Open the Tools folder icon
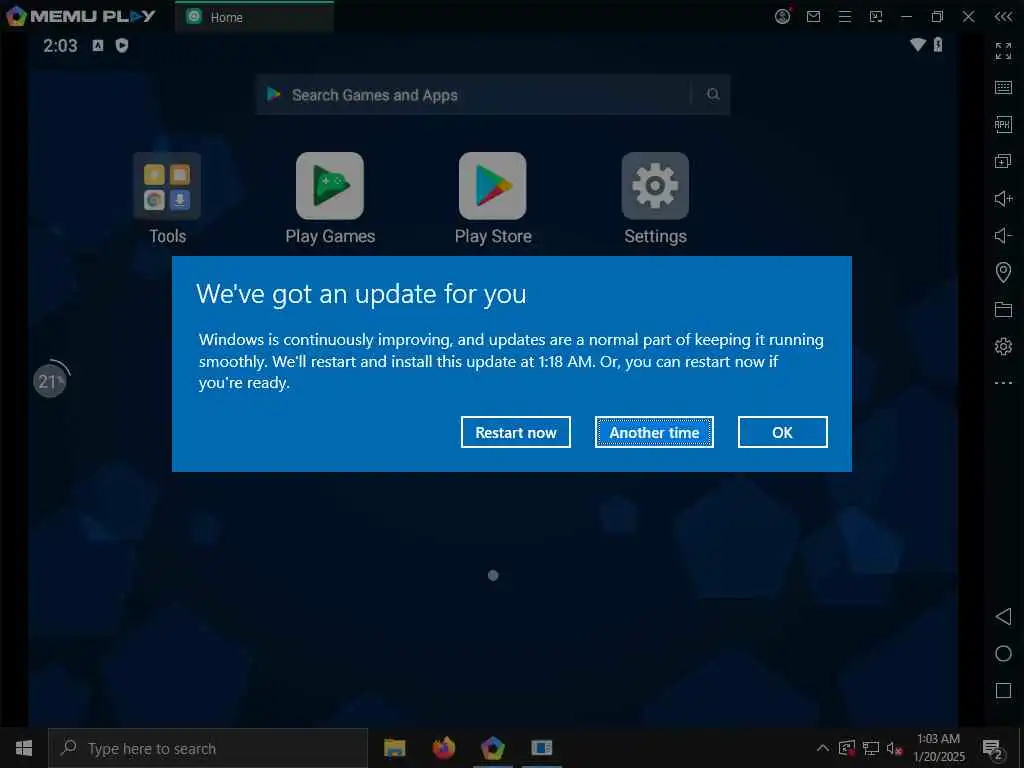 pyautogui.click(x=167, y=186)
